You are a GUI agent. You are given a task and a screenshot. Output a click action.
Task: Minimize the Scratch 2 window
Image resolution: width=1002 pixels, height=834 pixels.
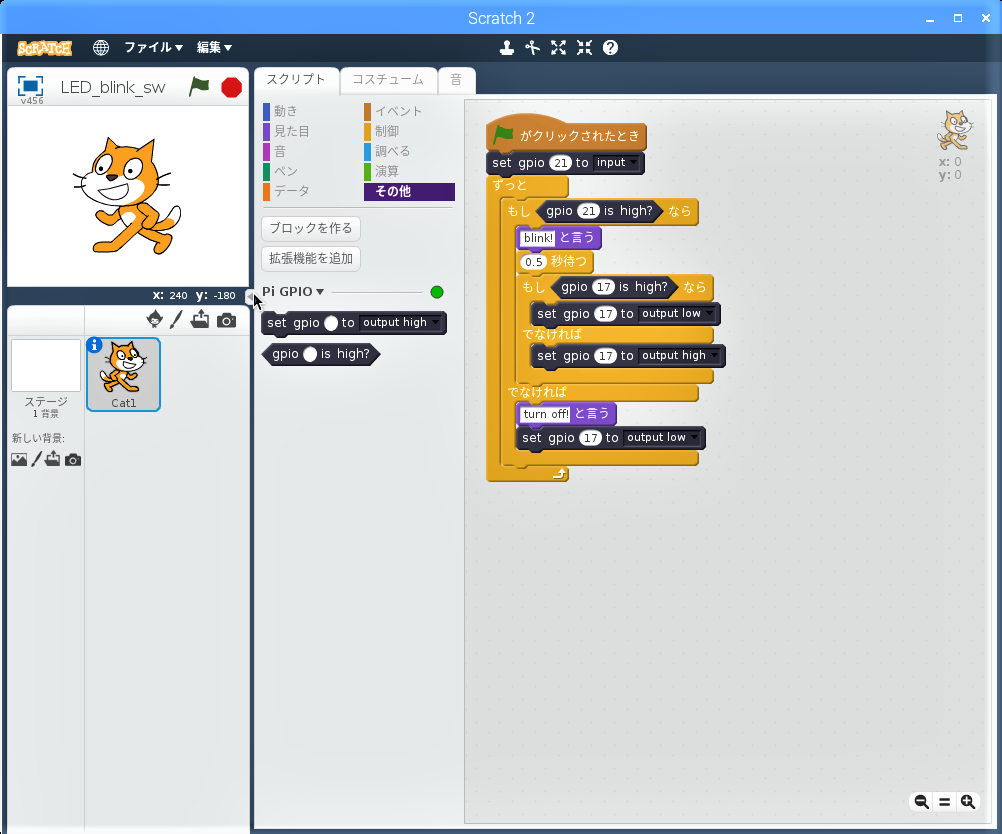click(930, 19)
